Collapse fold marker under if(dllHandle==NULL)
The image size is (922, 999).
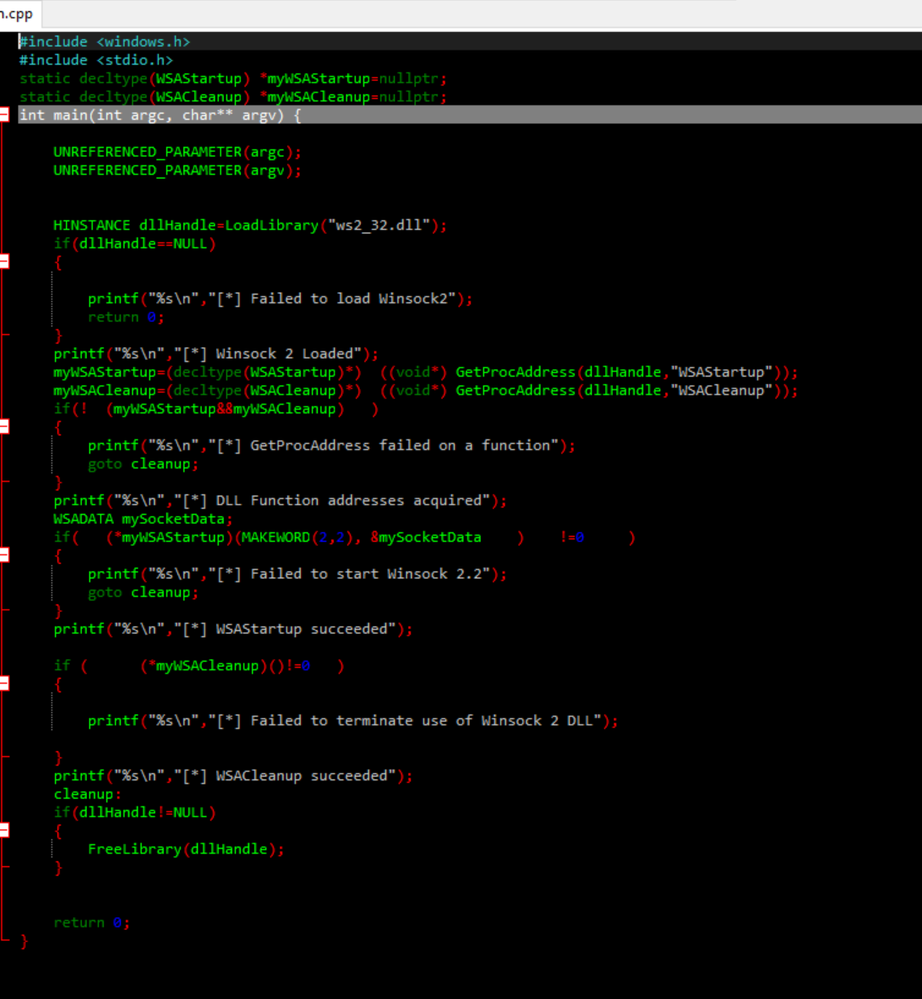(x=4, y=261)
